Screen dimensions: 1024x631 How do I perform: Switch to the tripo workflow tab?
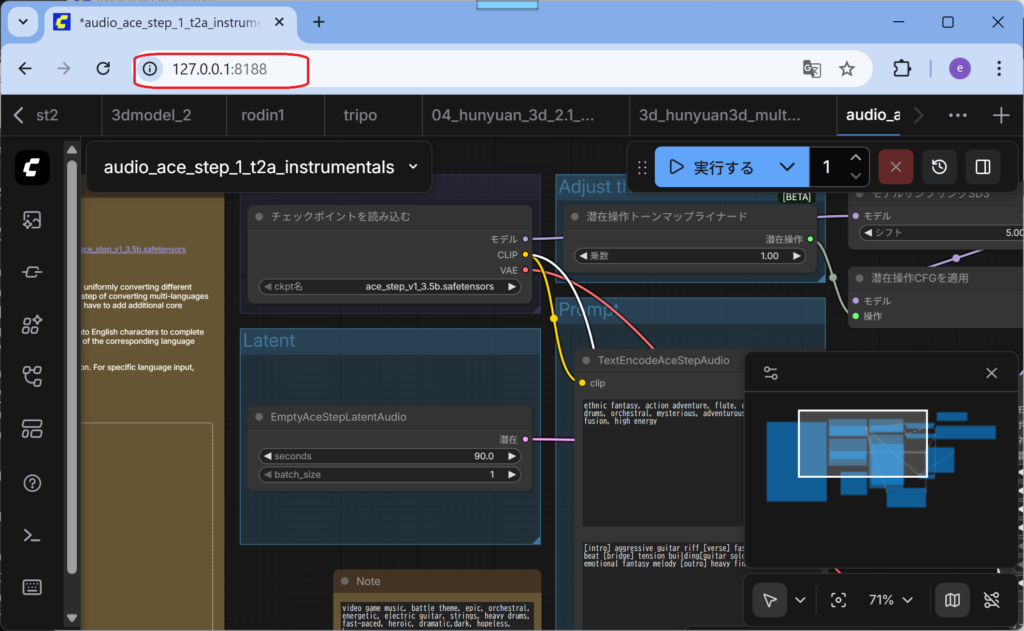[359, 115]
